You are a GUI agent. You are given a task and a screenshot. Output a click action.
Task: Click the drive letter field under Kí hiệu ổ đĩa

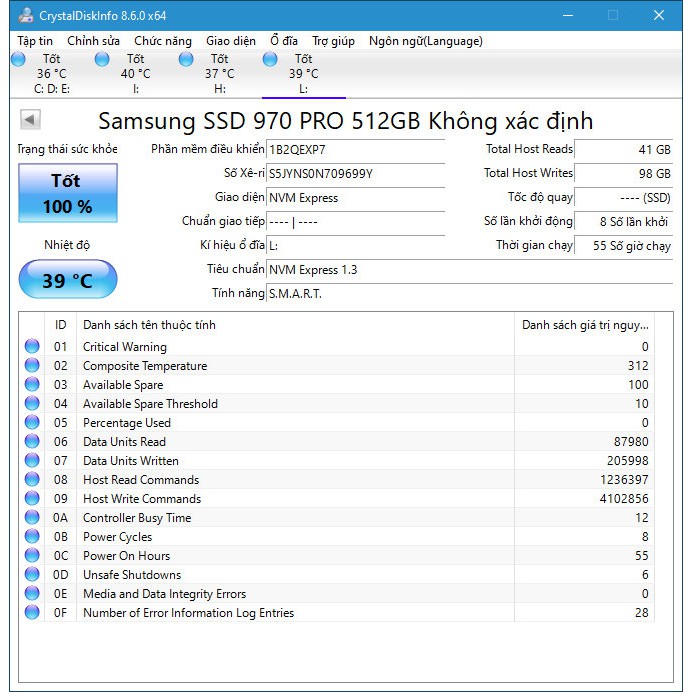pos(355,245)
